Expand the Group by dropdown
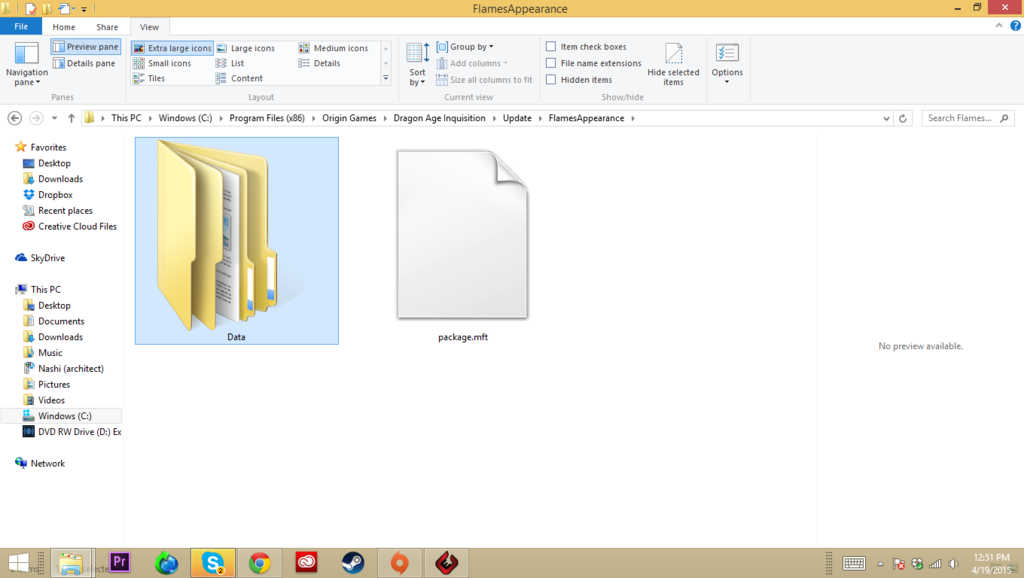The image size is (1024, 578). 465,45
